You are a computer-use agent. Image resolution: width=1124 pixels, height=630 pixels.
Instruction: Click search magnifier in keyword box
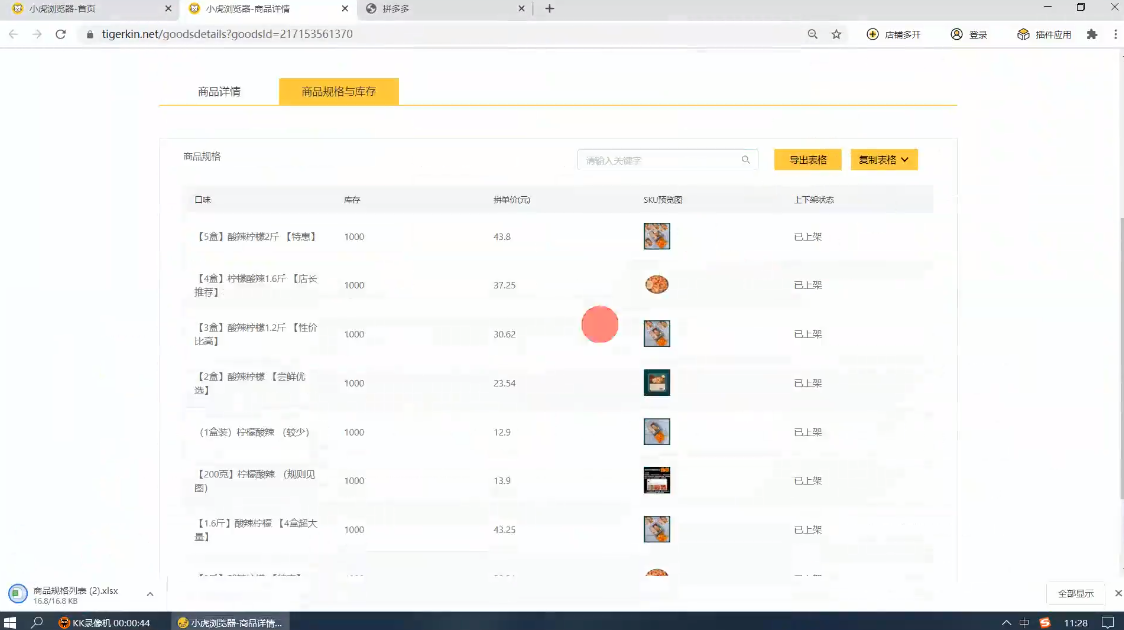coord(746,160)
